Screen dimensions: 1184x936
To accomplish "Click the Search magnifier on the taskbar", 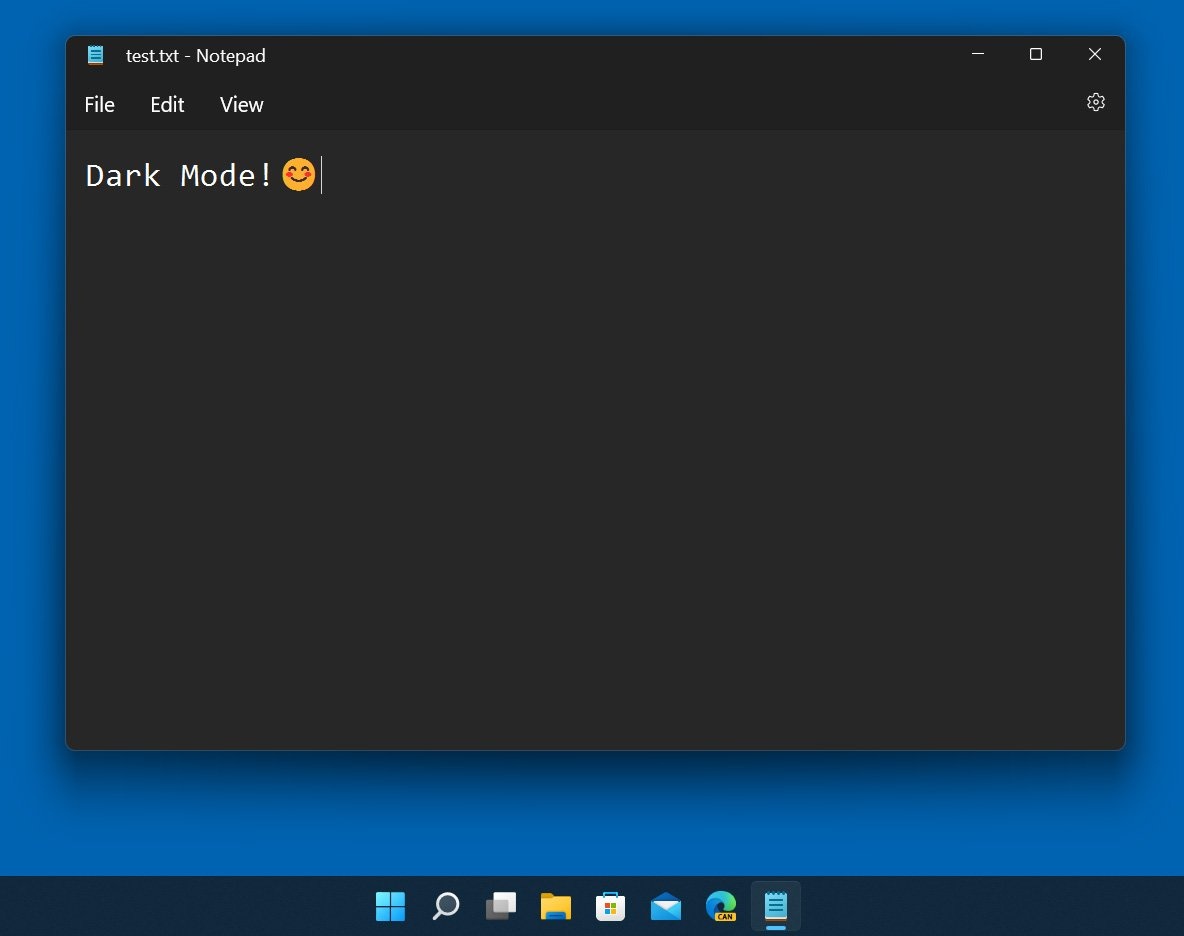I will tap(445, 906).
